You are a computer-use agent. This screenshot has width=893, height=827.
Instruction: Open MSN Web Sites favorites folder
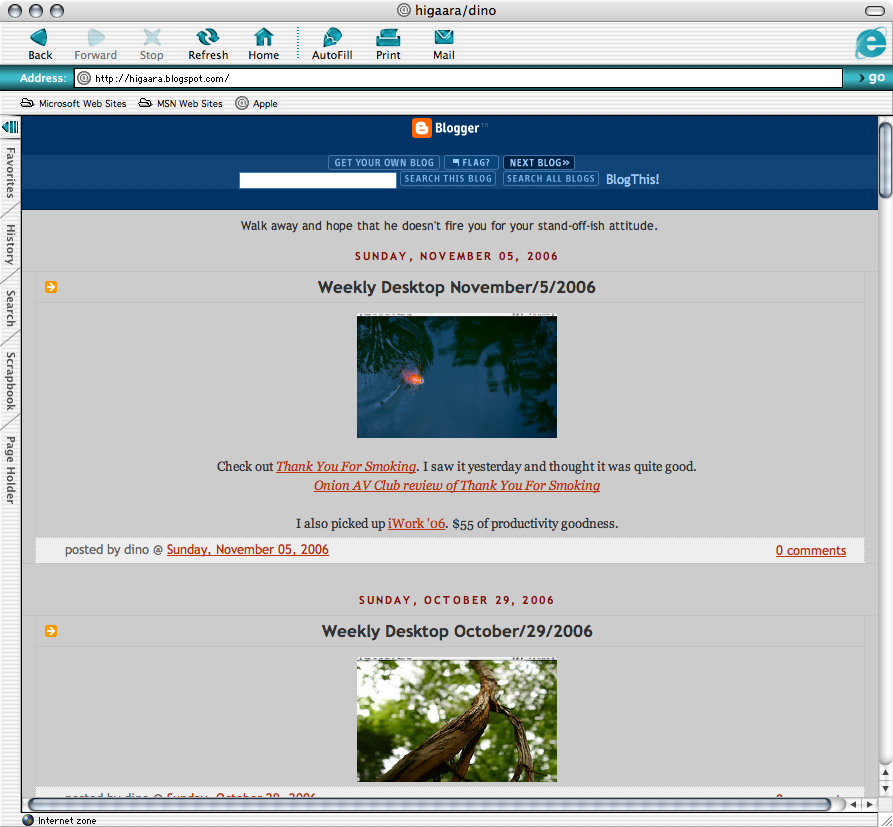click(x=181, y=104)
